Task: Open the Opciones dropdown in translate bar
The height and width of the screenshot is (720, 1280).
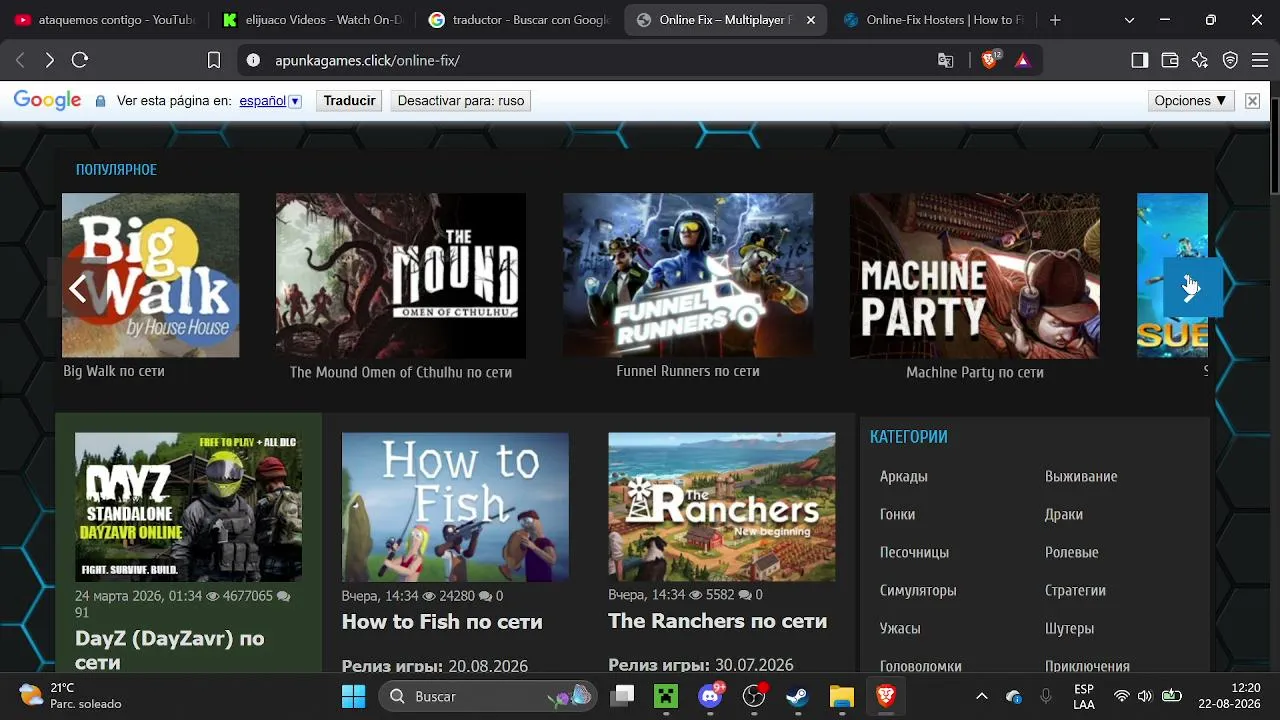Action: (x=1191, y=101)
